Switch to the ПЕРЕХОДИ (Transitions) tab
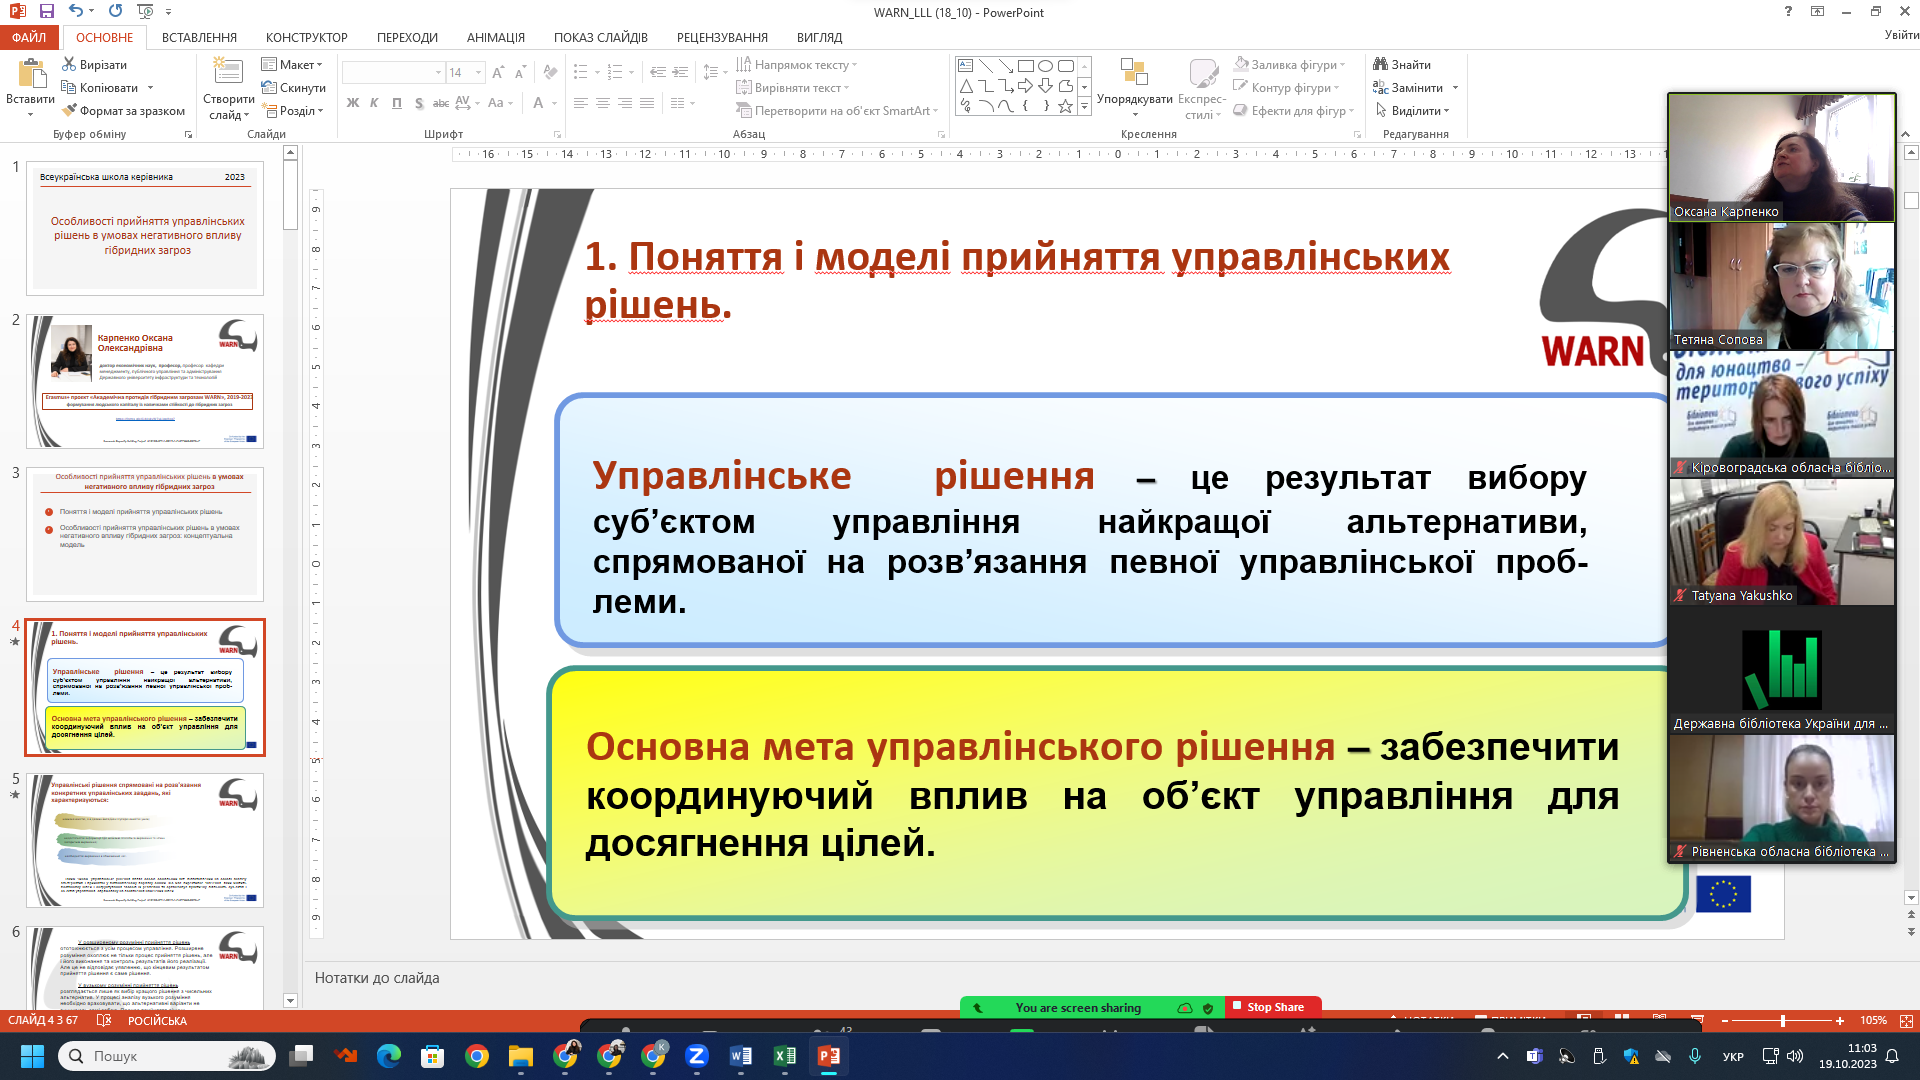This screenshot has width=1920, height=1080. [407, 37]
